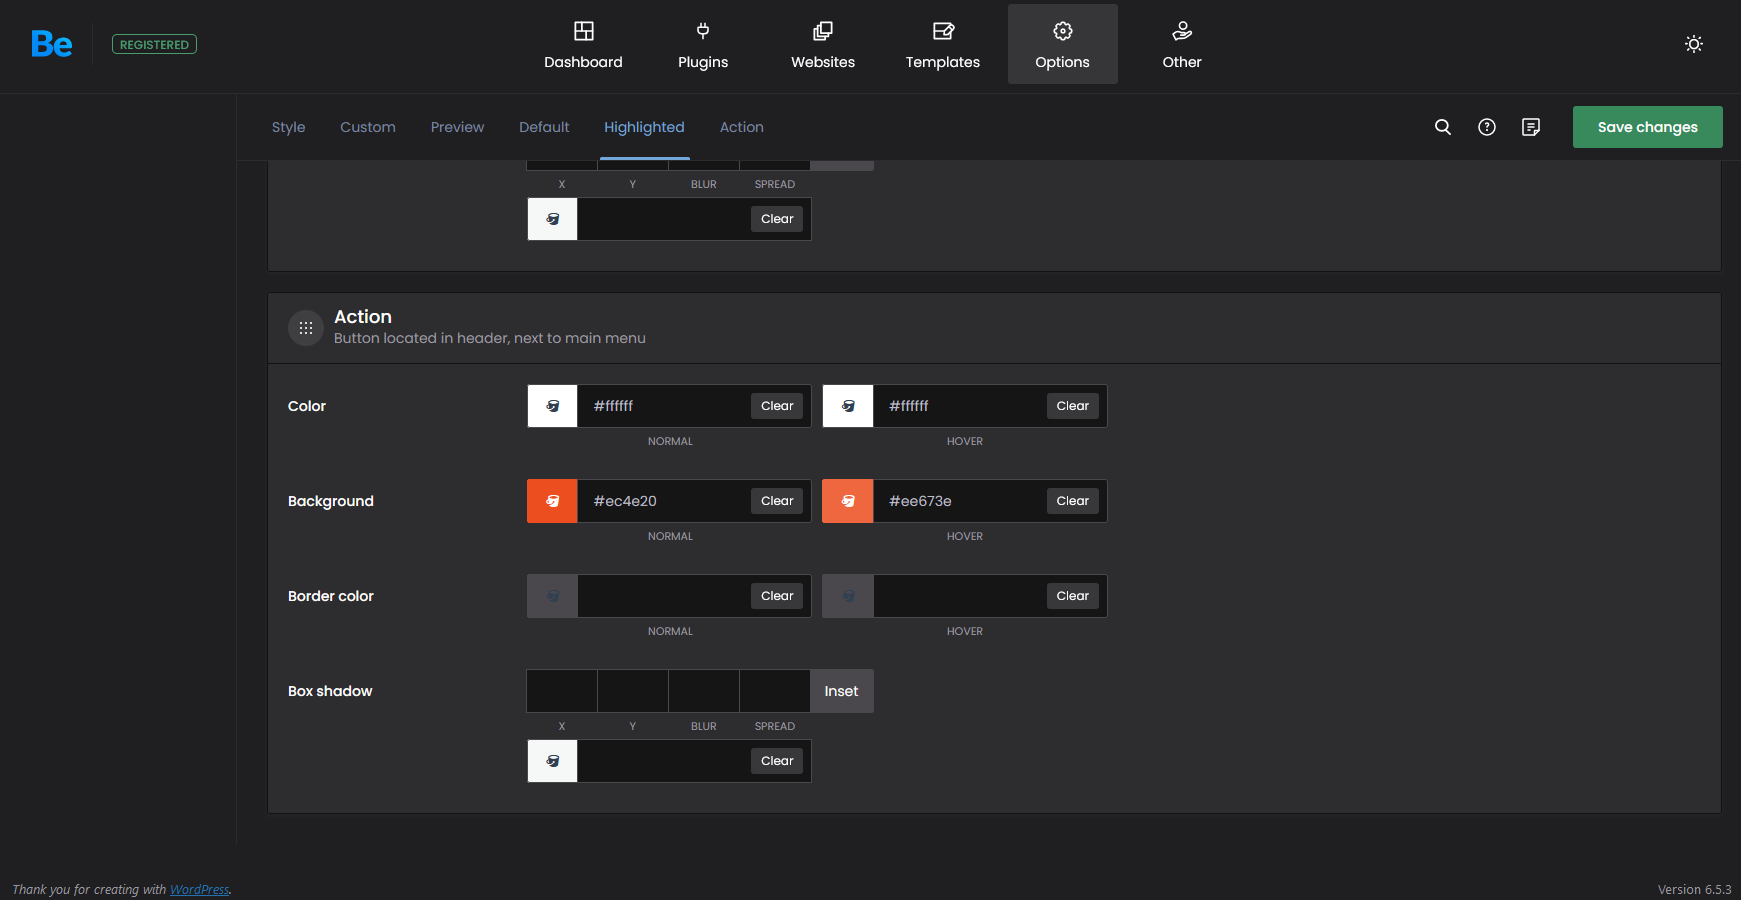This screenshot has height=900, width=1741.
Task: Click the Action section heading
Action: click(x=363, y=317)
